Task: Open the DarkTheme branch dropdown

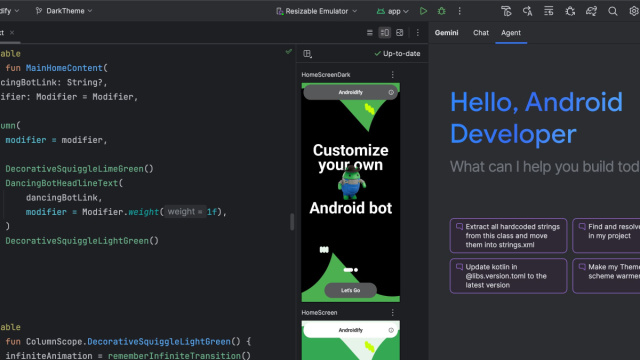Action: [64, 11]
